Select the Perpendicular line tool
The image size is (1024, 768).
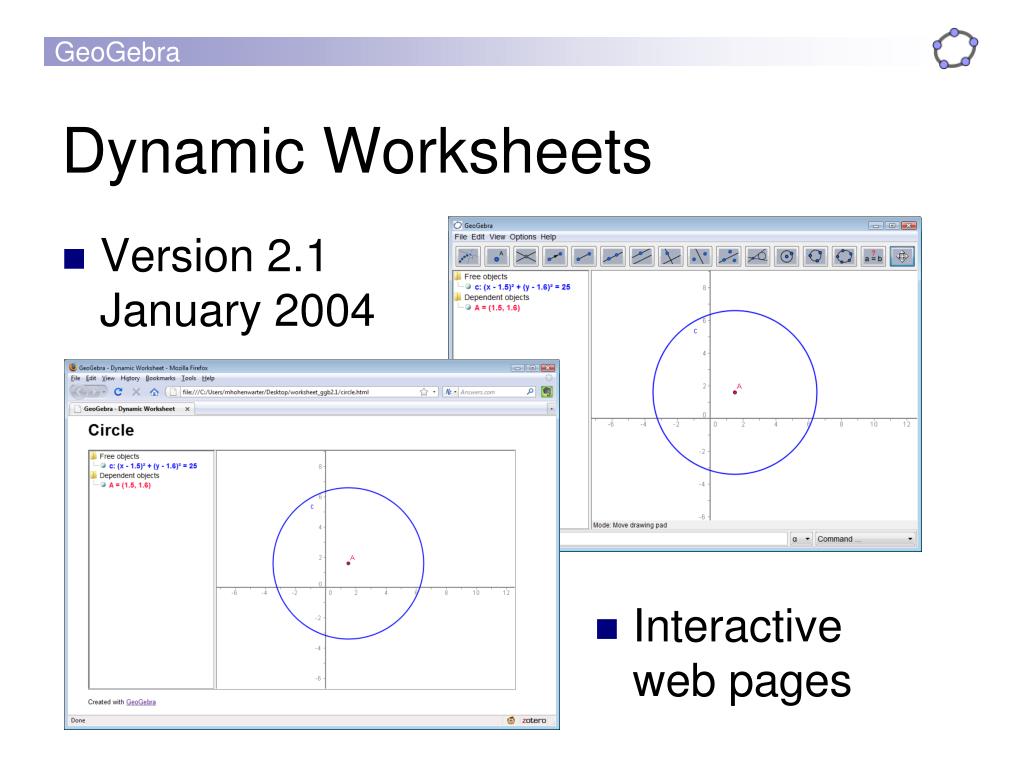pyautogui.click(x=671, y=257)
